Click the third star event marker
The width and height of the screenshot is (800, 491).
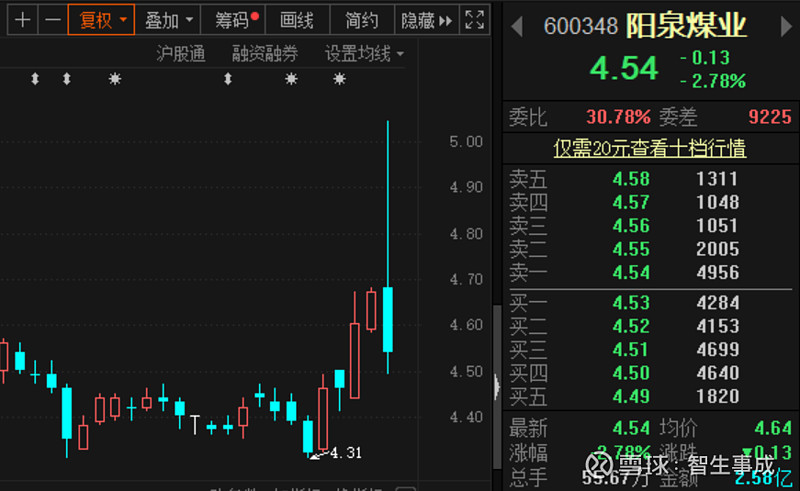tap(339, 79)
